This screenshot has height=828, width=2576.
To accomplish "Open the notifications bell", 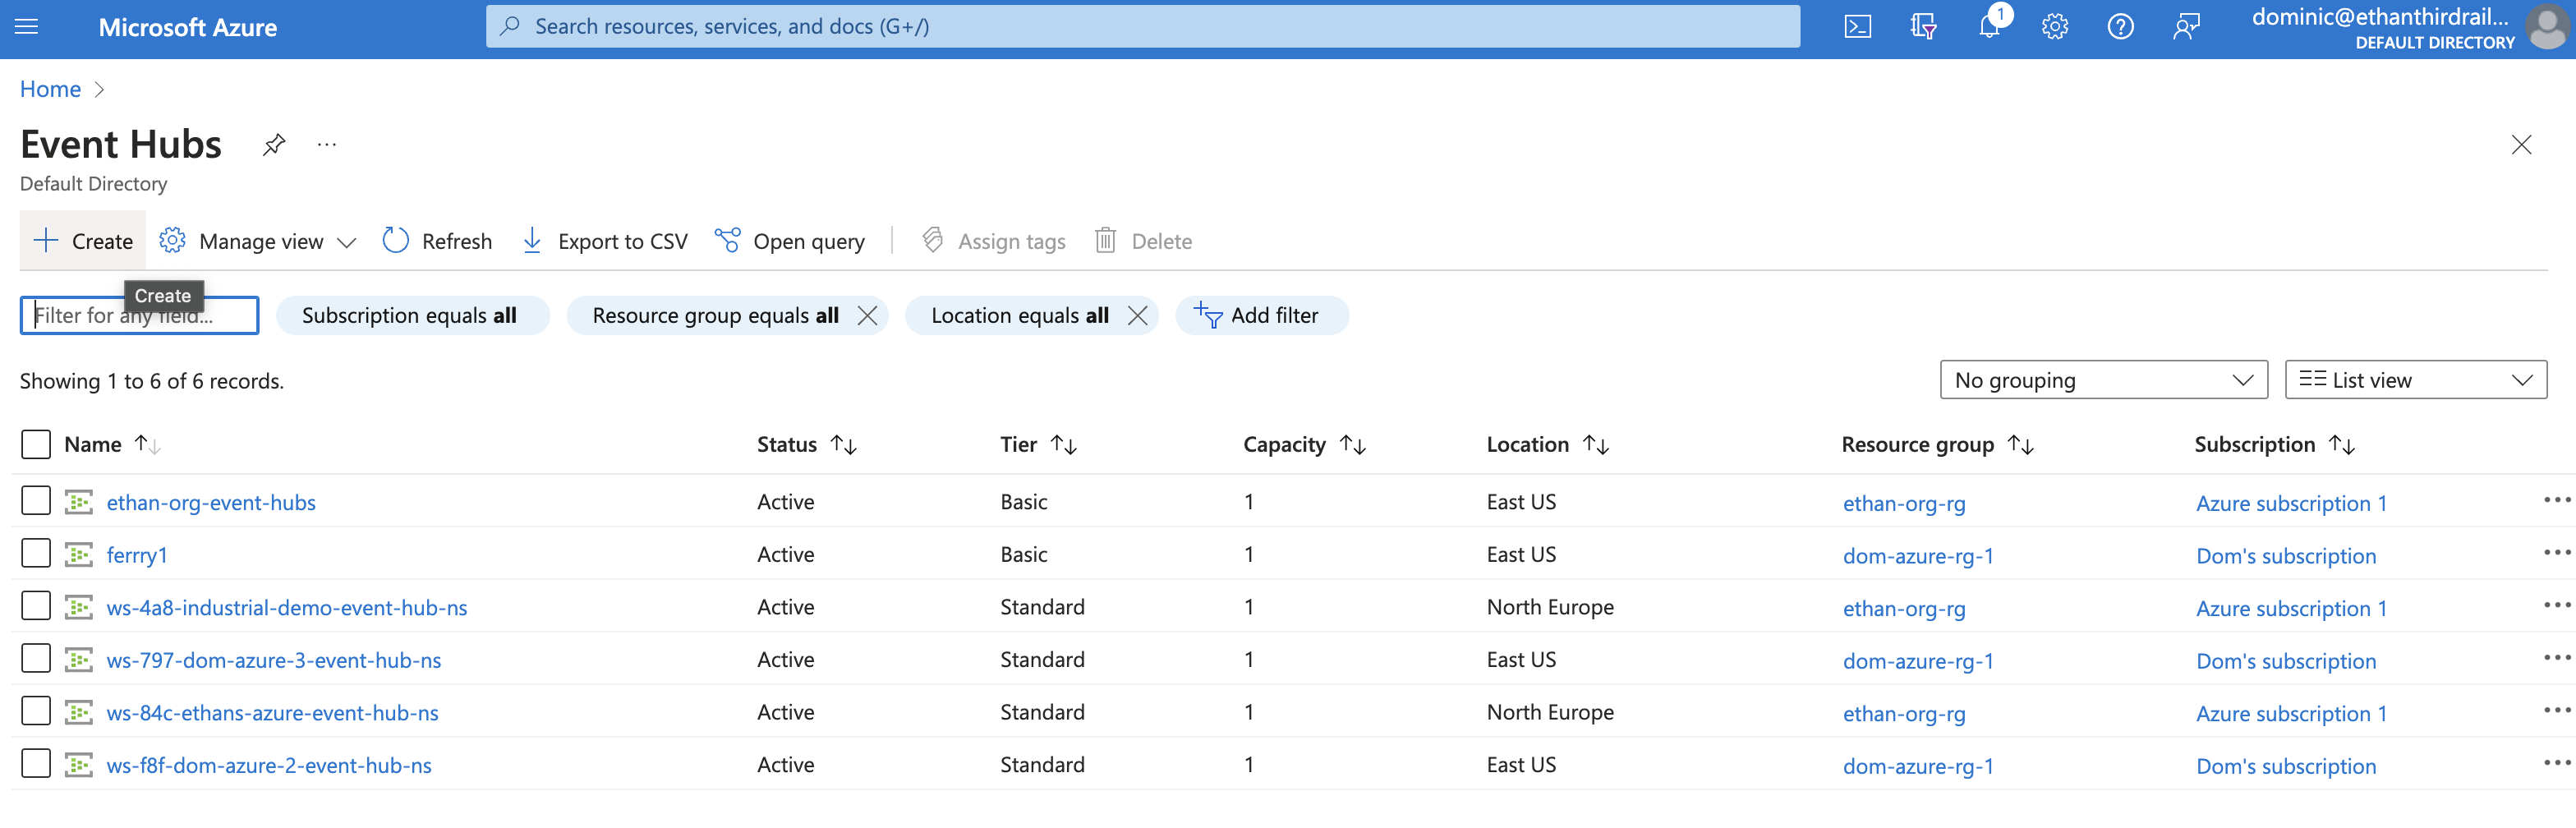I will [1989, 27].
